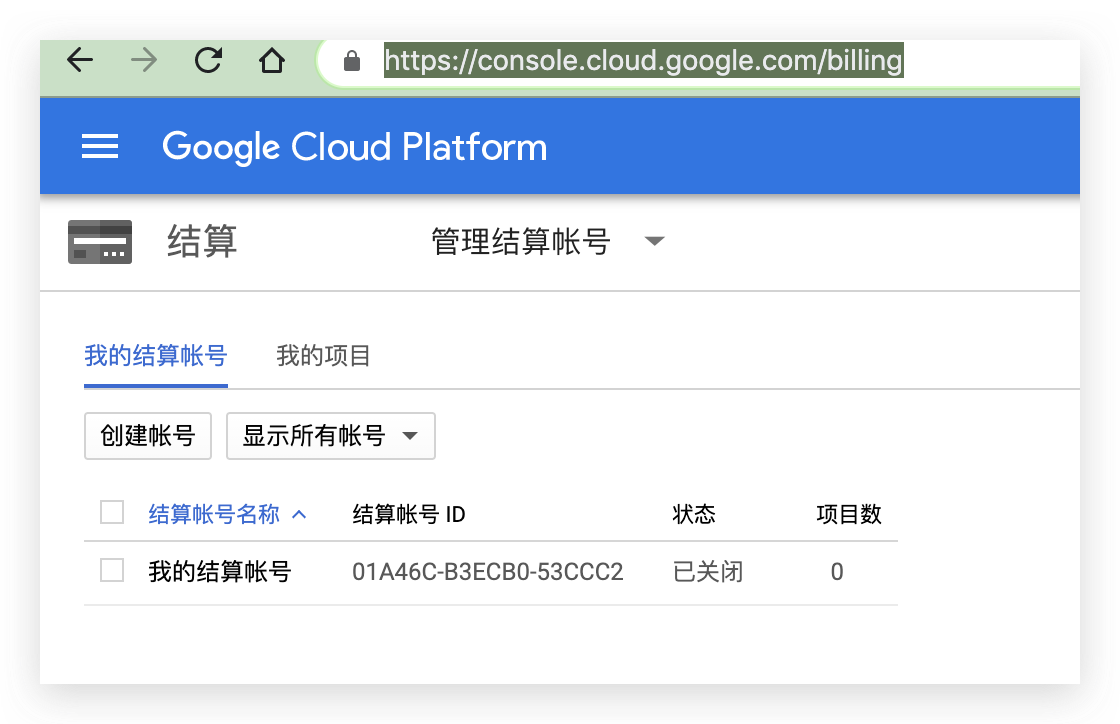Click the ascending sort arrow beside 结算帐号名称
The width and height of the screenshot is (1120, 724).
[299, 514]
